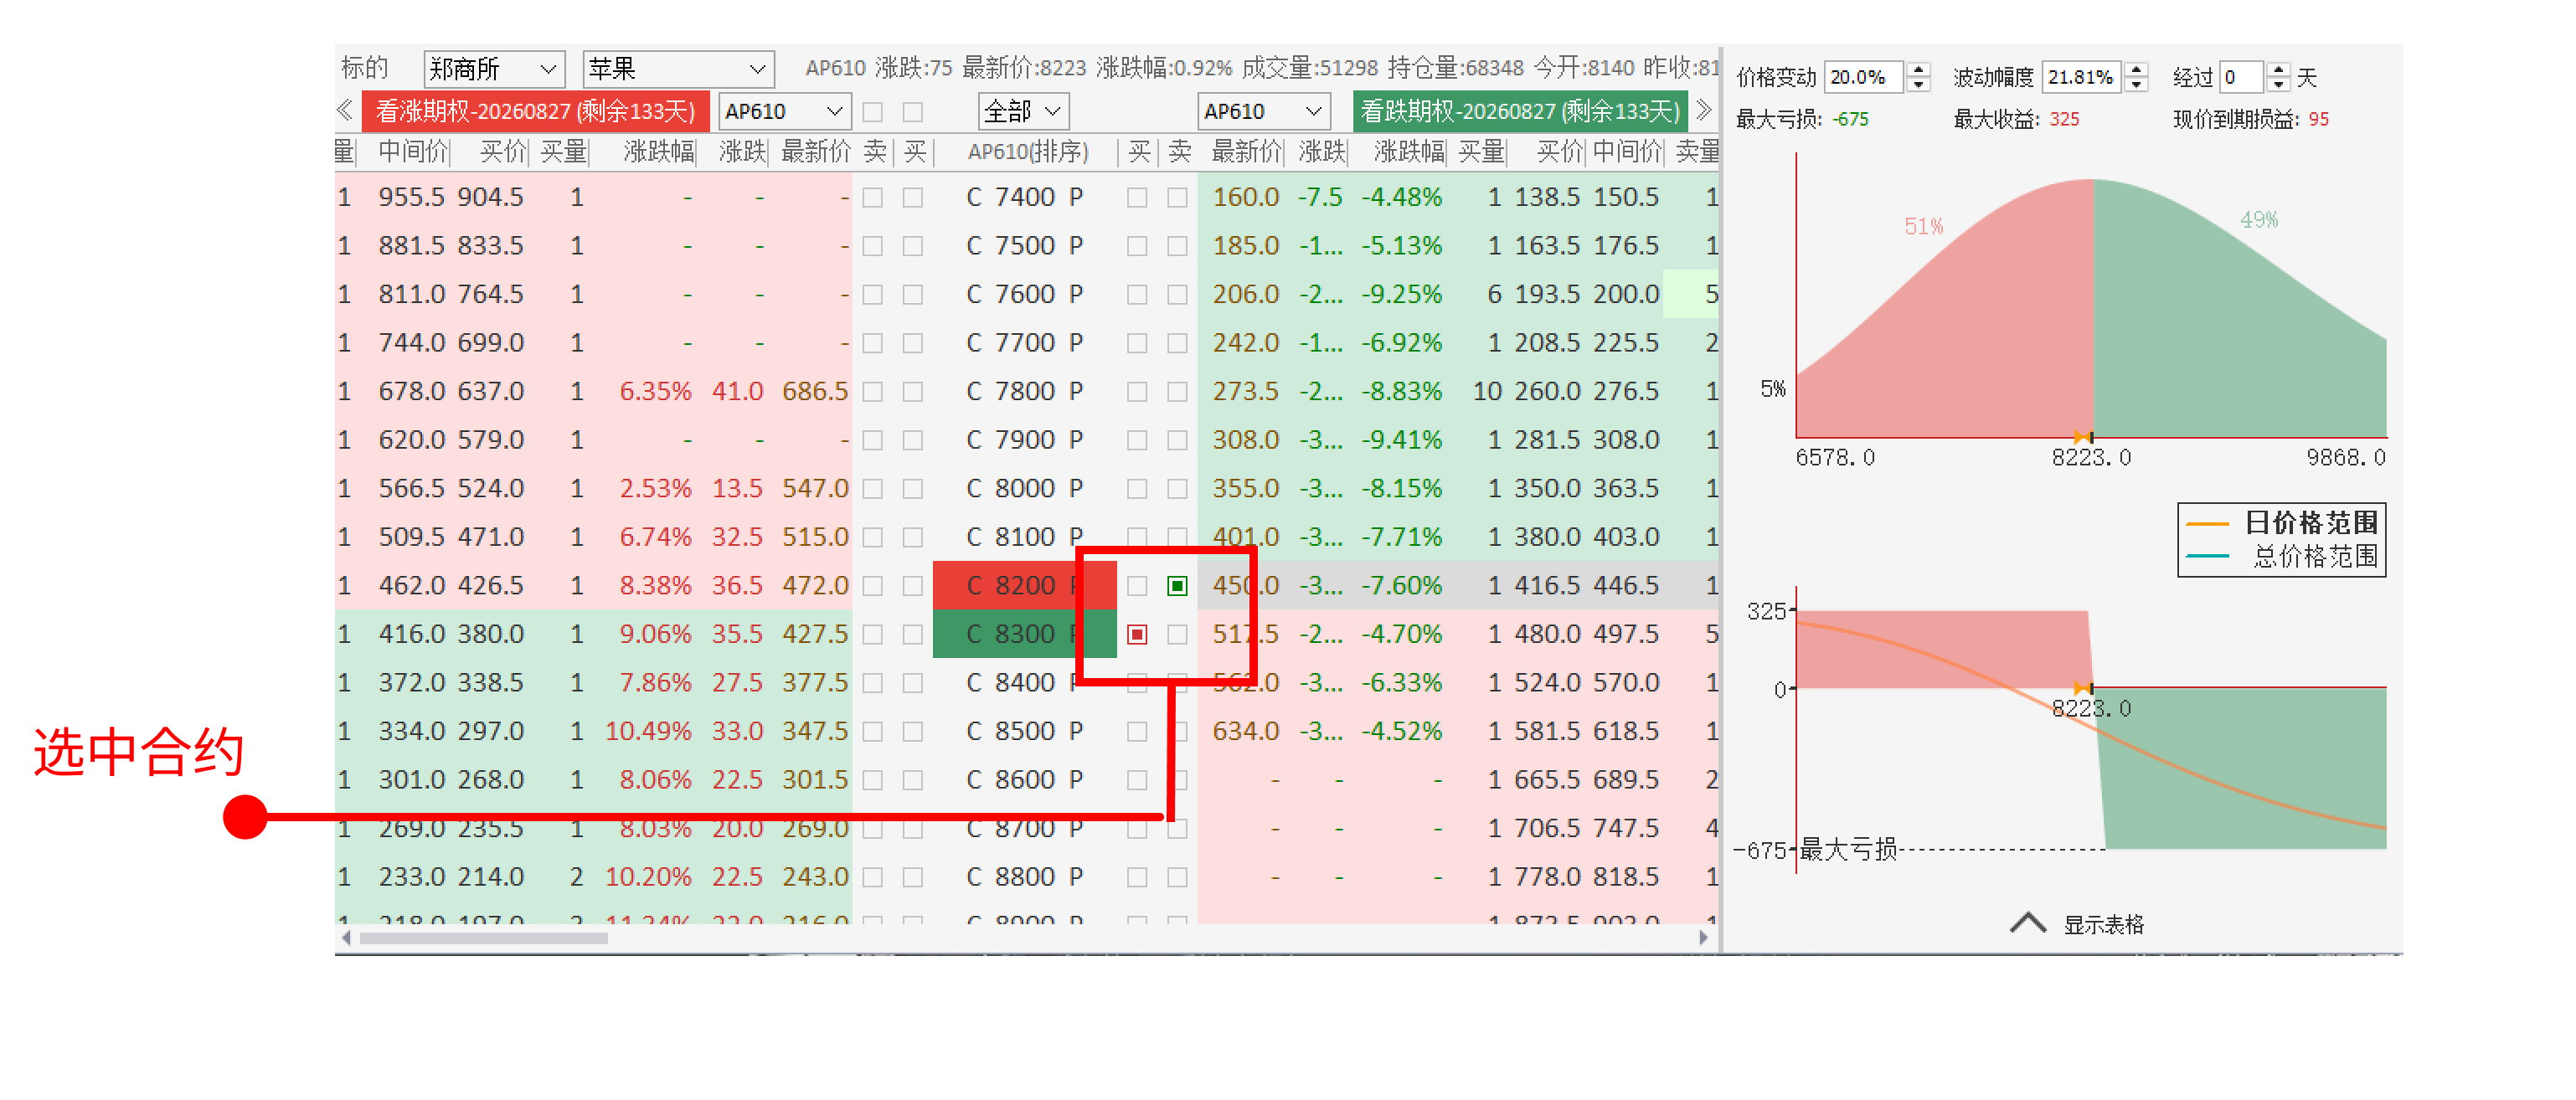2576x1100 pixels.
Task: Select the 看涨期权-20260827 call tab
Action: click(535, 111)
